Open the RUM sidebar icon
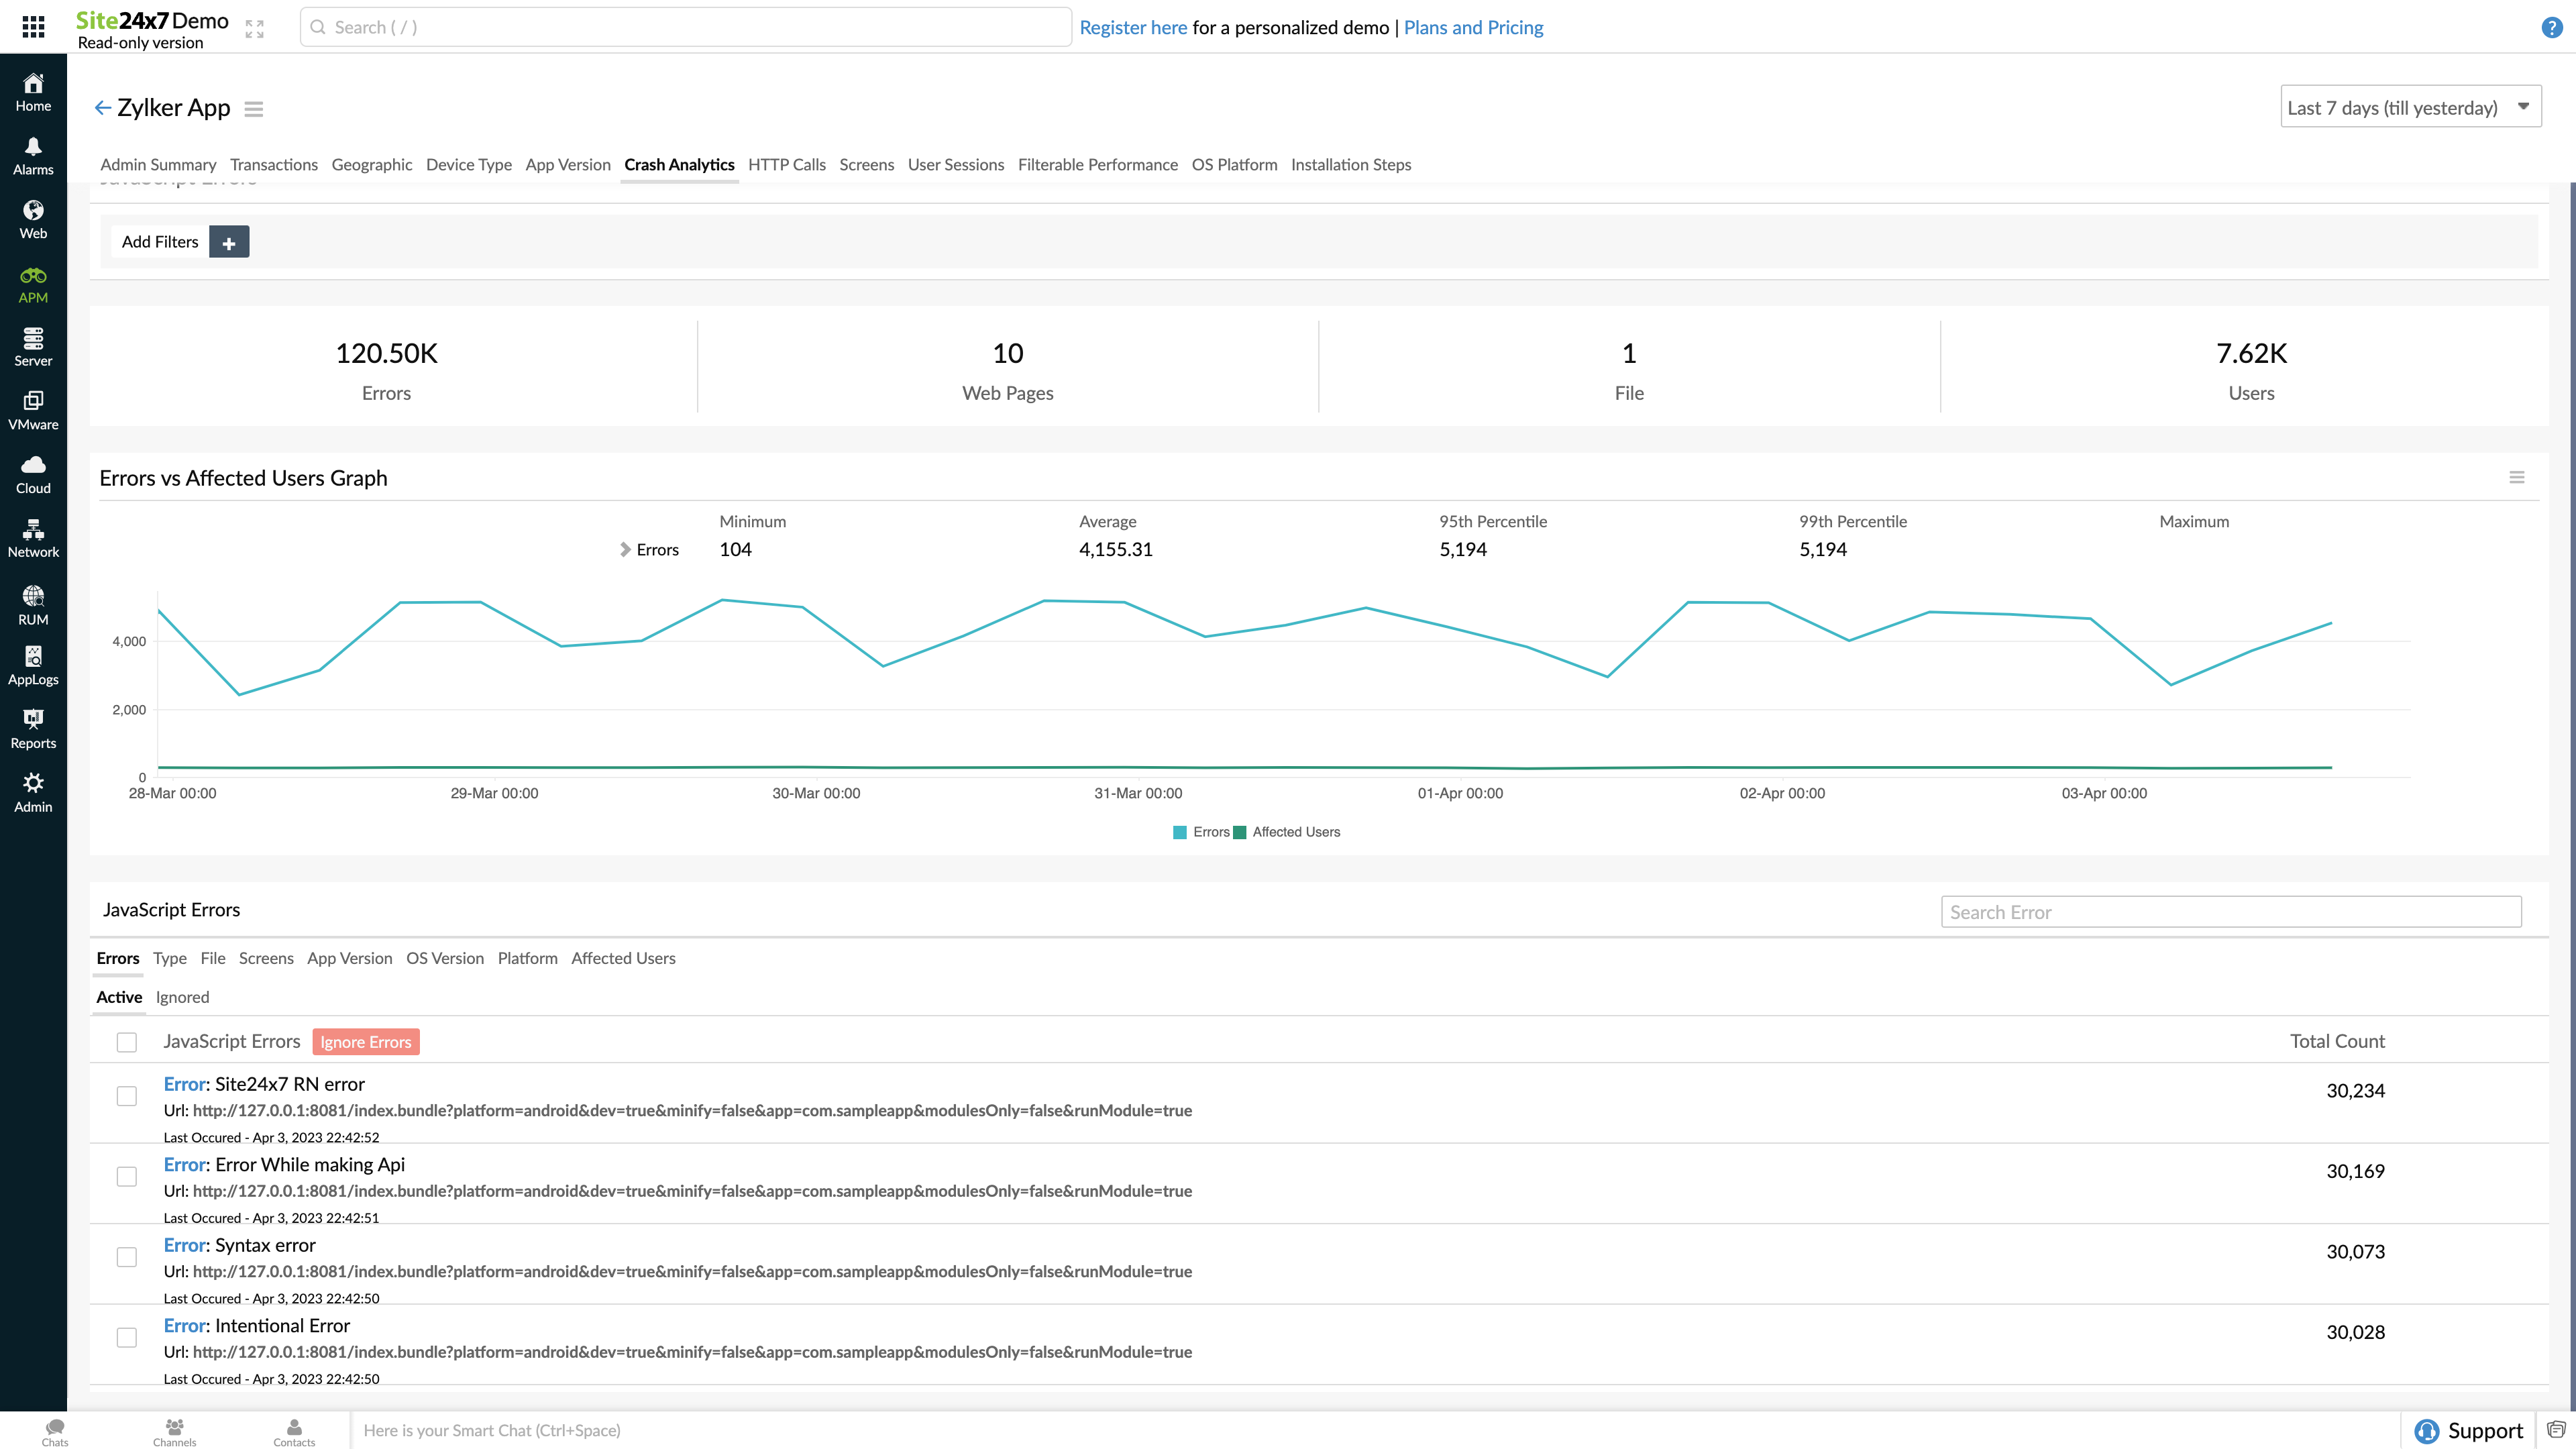Screen dimensions: 2576x1449 (x=33, y=604)
